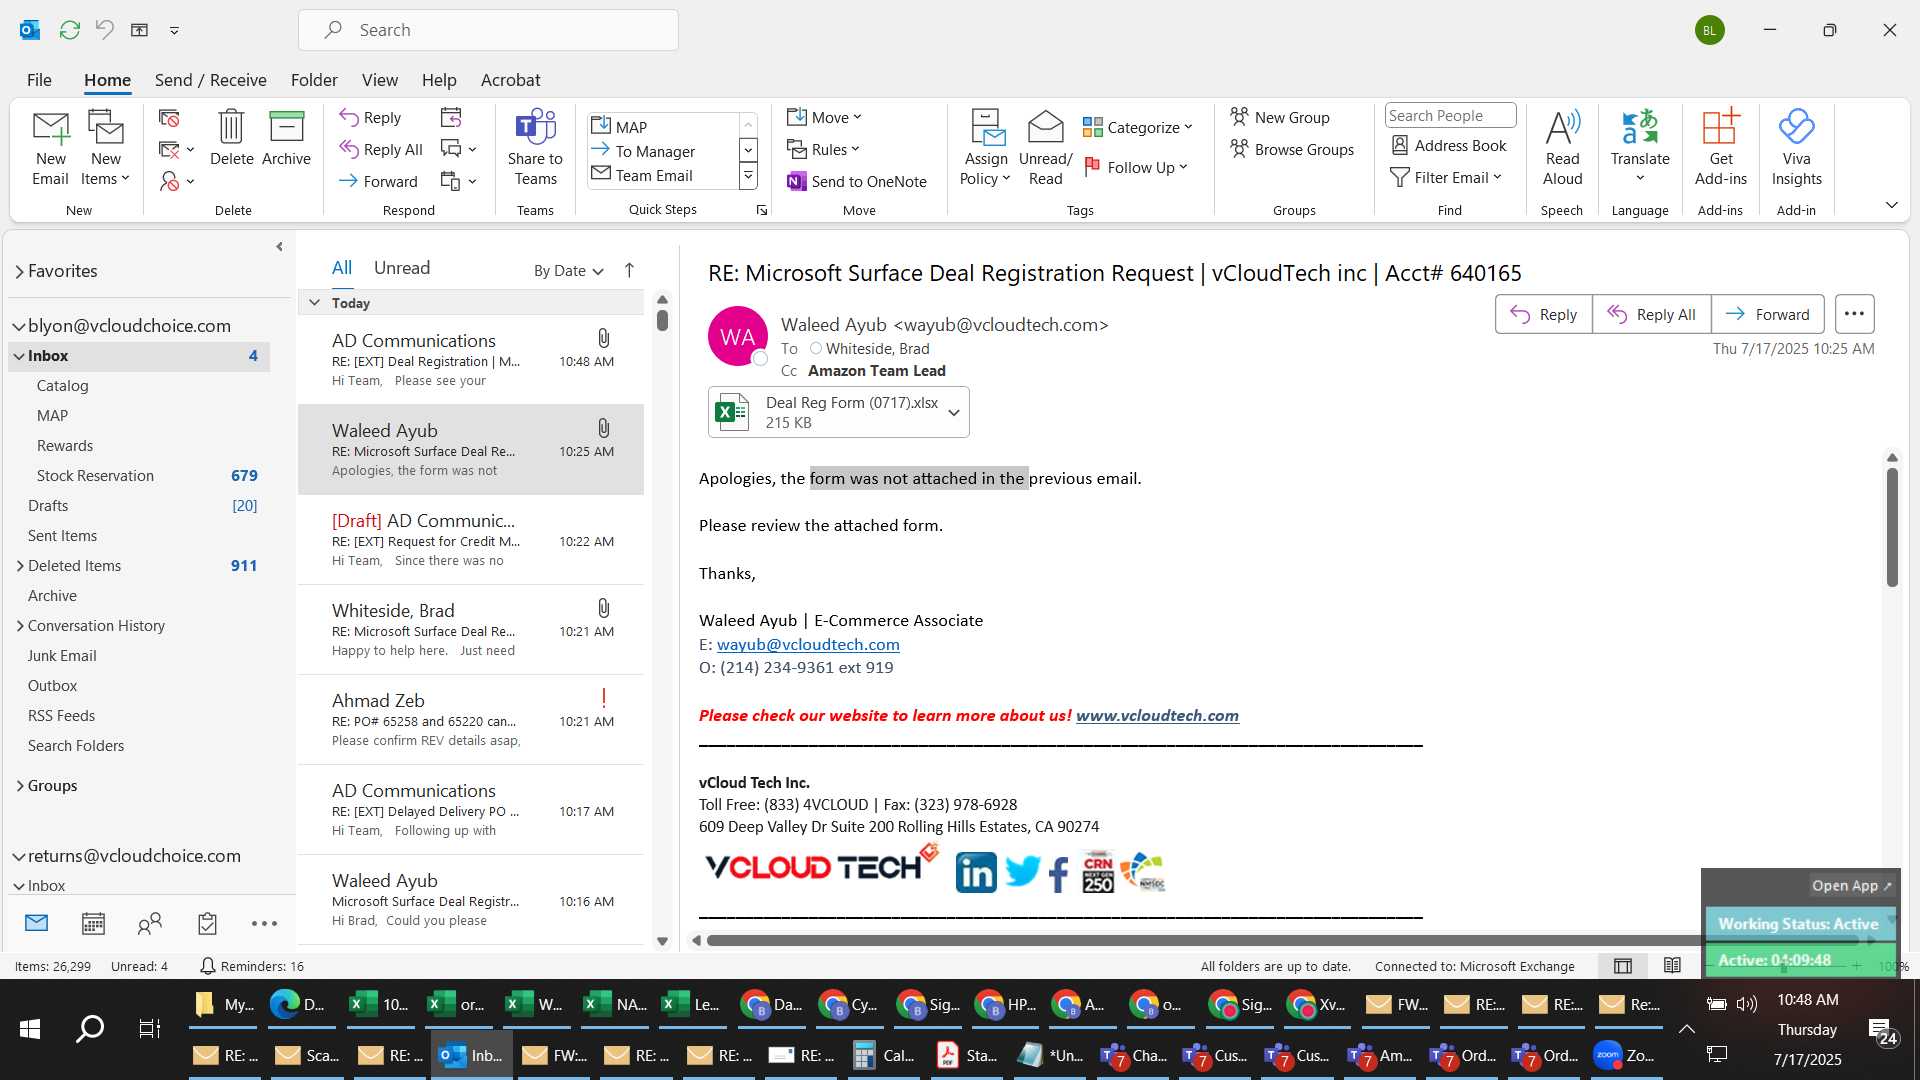Screen dimensions: 1920x1080
Task: Switch to Reading view in status bar
Action: tap(1672, 966)
